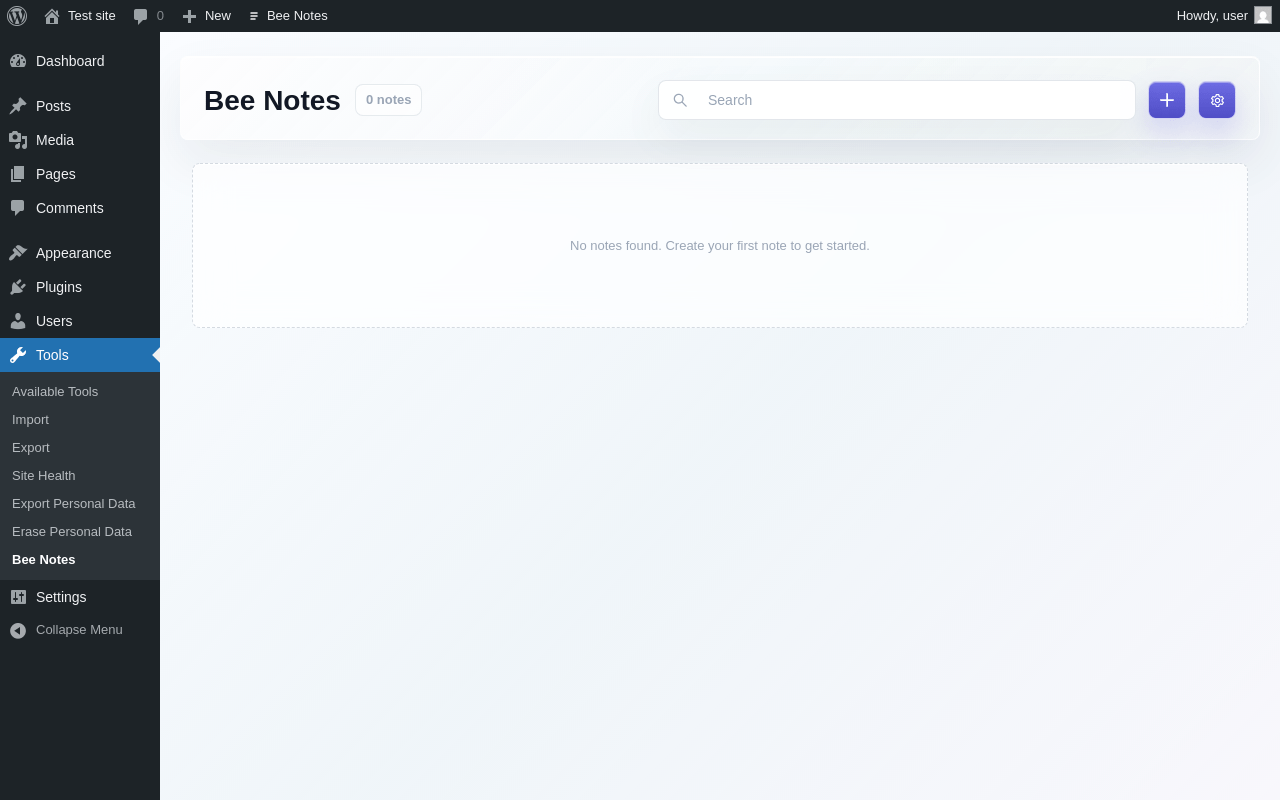
Task: Click the Posts pushpin icon
Action: pos(18,106)
